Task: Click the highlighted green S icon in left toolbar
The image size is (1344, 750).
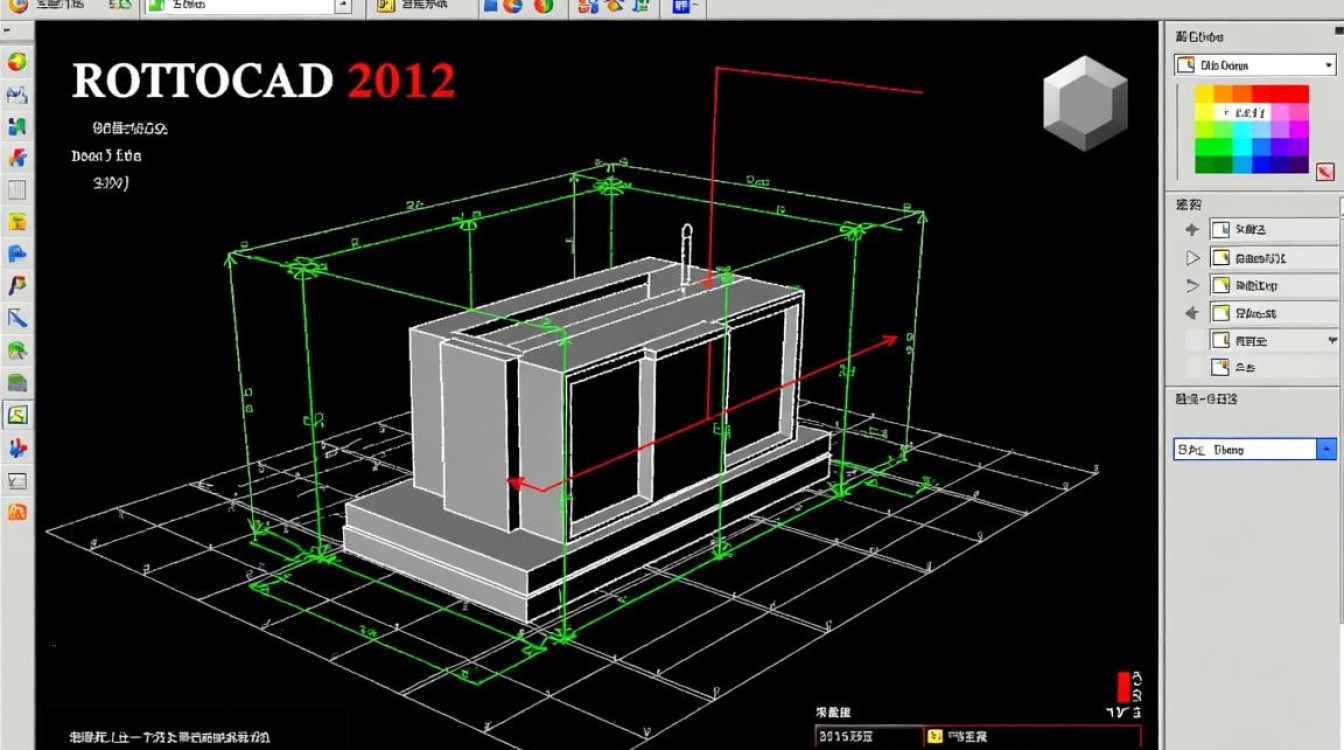Action: pos(17,415)
